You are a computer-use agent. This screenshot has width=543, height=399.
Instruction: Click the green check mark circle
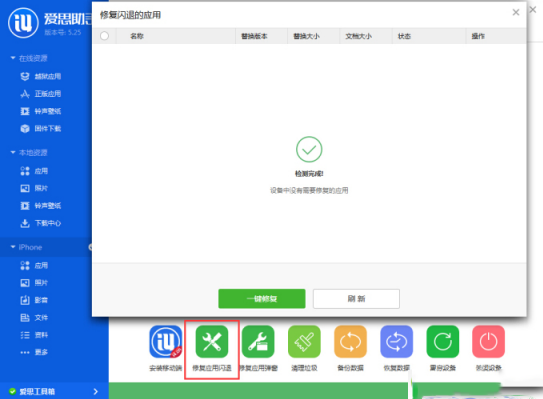tap(309, 149)
